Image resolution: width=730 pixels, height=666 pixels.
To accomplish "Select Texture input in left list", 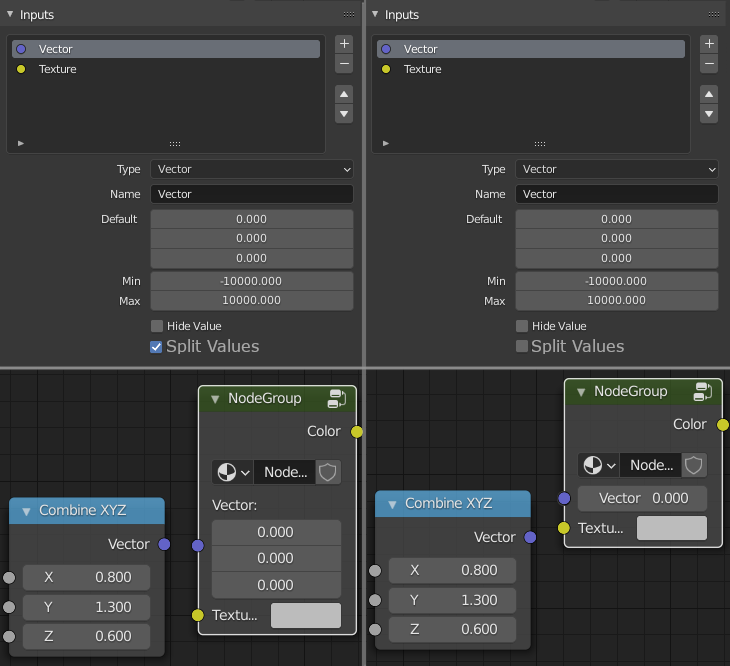I will pos(166,69).
